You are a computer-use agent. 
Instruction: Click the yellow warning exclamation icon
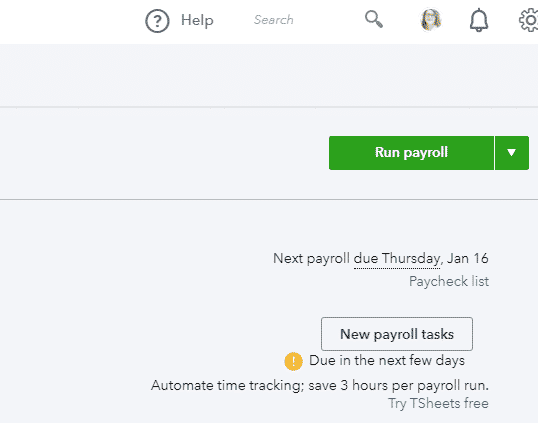pos(293,361)
